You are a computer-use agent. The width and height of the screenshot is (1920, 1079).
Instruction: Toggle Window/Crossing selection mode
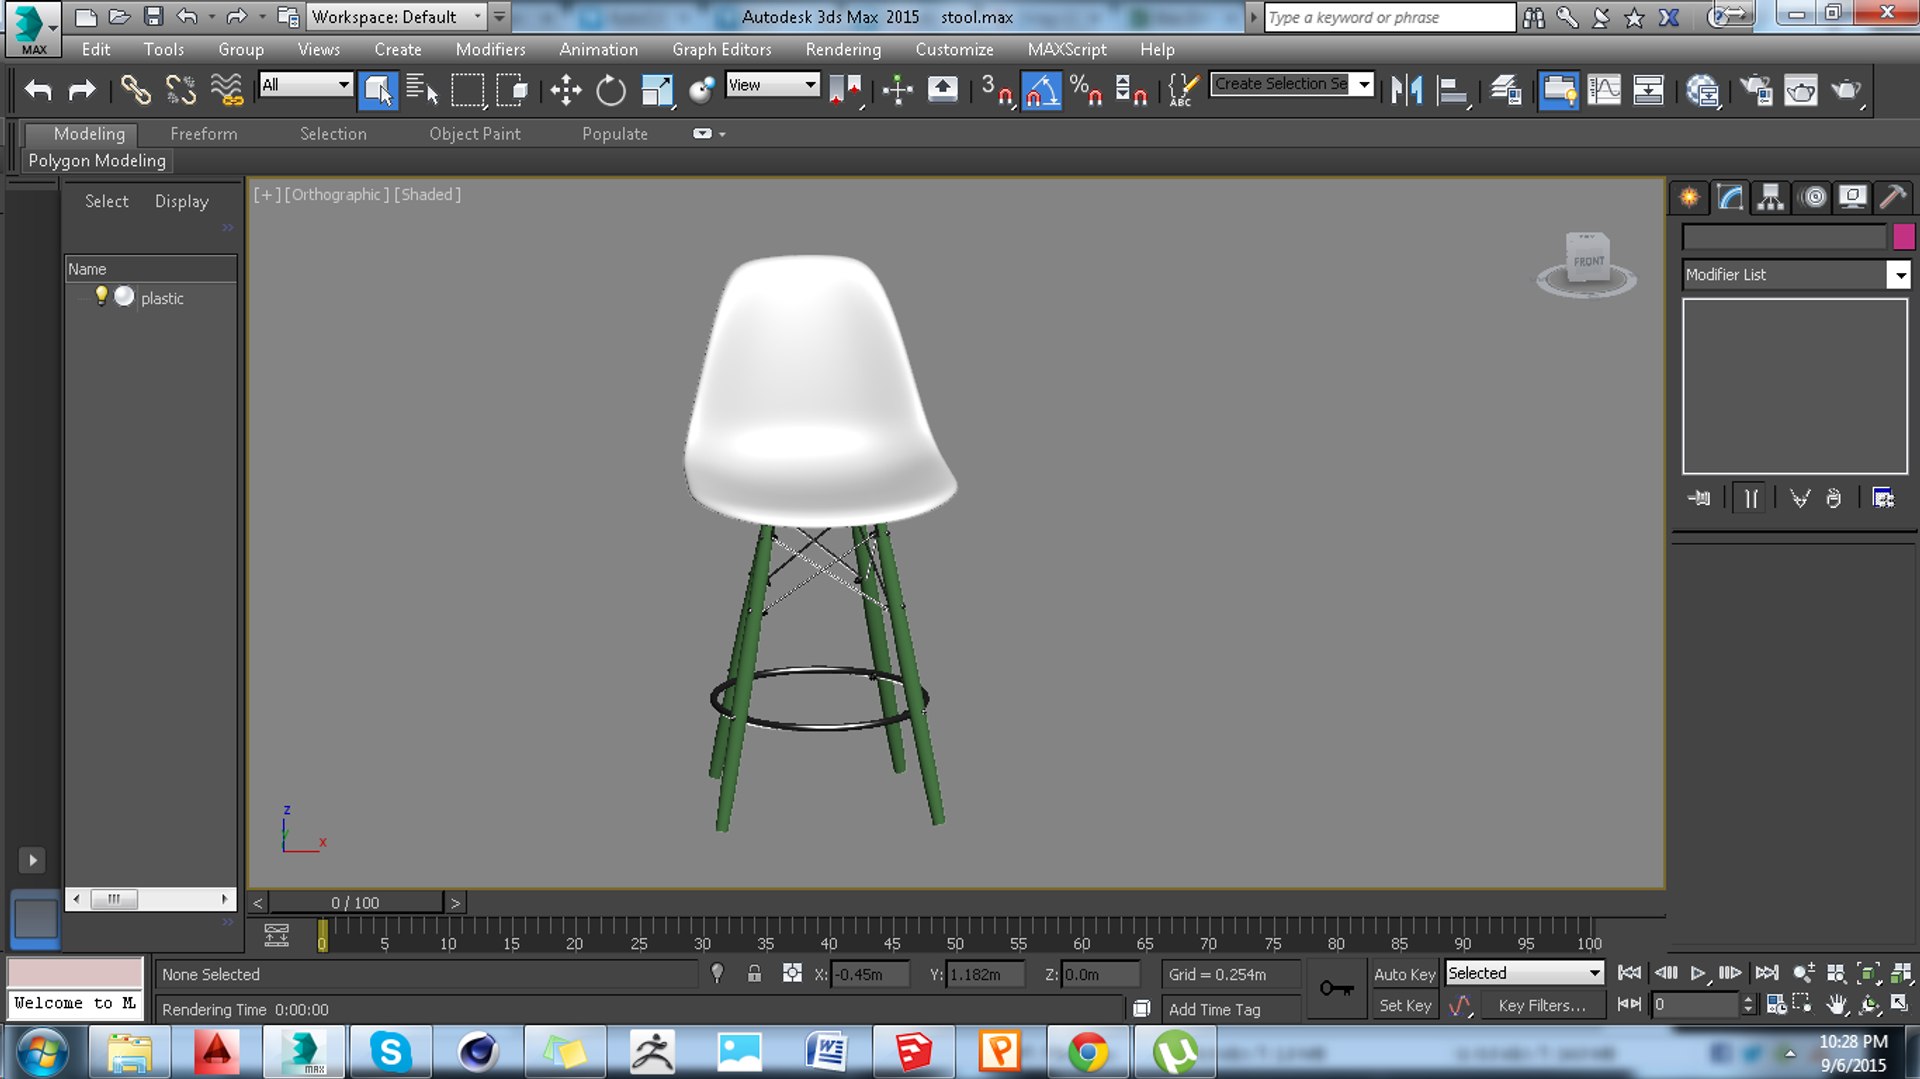click(512, 90)
